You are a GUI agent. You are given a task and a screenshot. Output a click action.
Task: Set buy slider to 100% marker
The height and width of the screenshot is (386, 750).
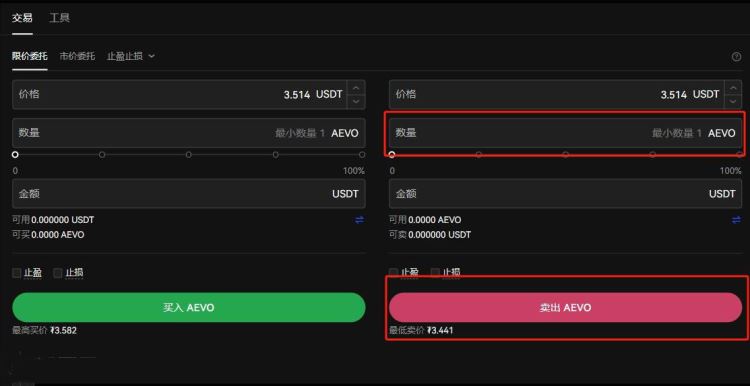point(362,154)
